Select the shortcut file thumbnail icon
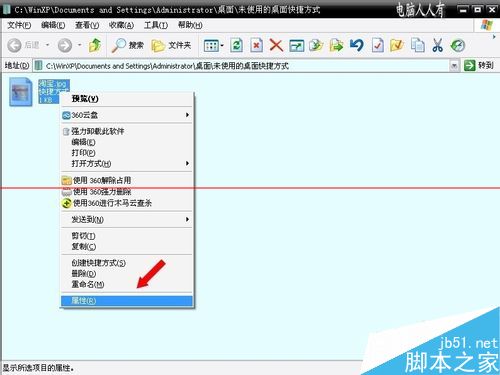The image size is (500, 375). pos(21,92)
